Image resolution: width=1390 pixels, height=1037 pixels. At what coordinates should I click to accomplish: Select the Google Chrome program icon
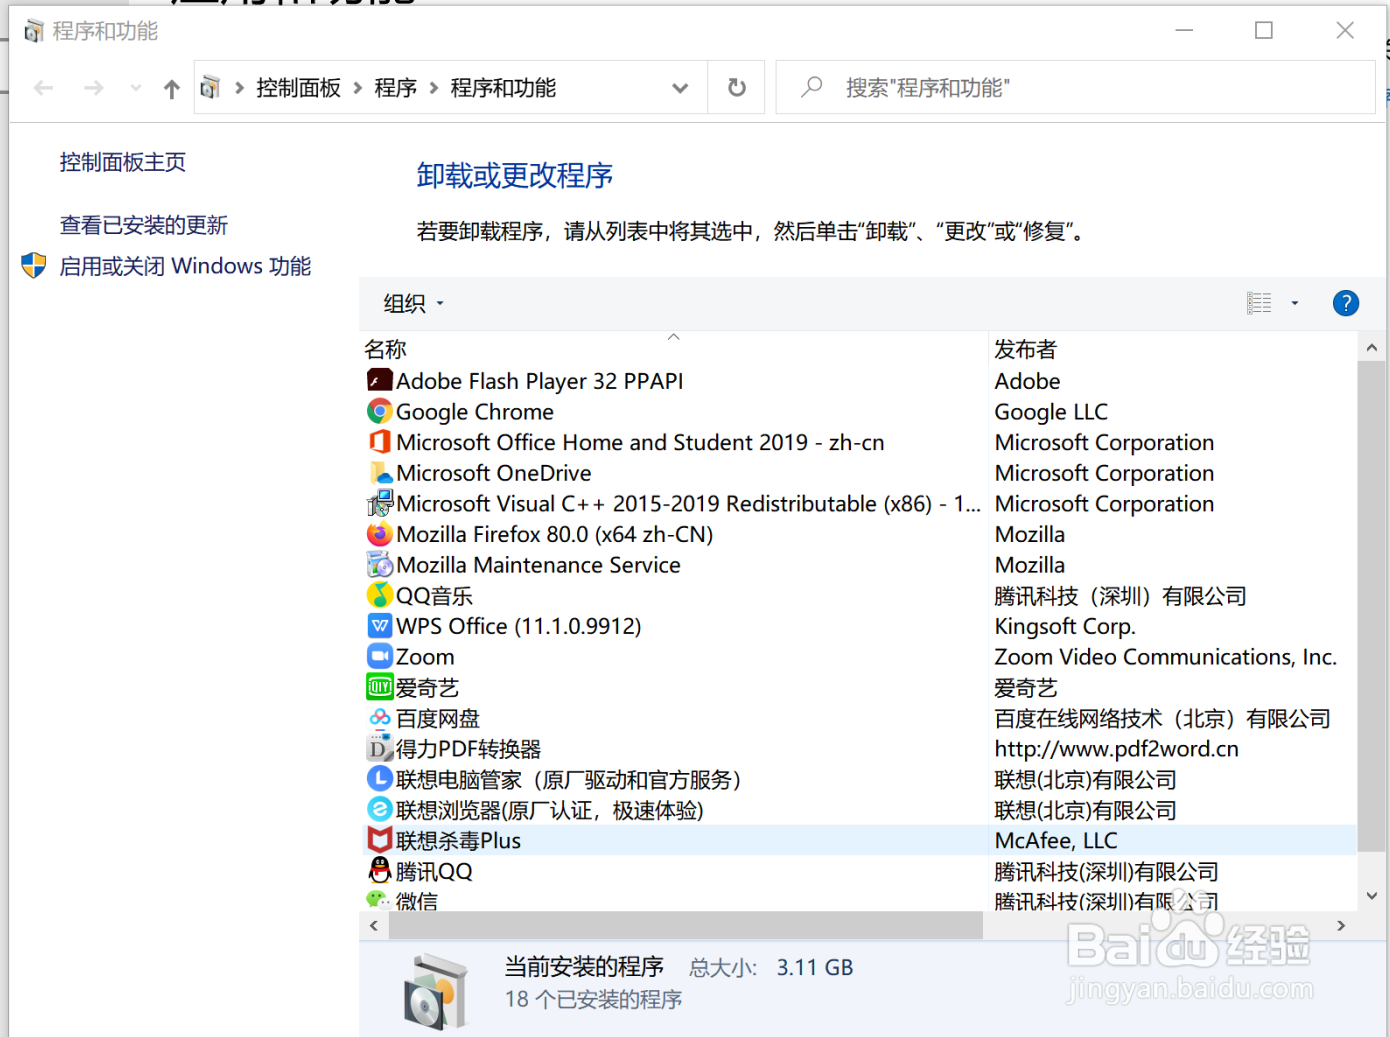click(x=379, y=411)
